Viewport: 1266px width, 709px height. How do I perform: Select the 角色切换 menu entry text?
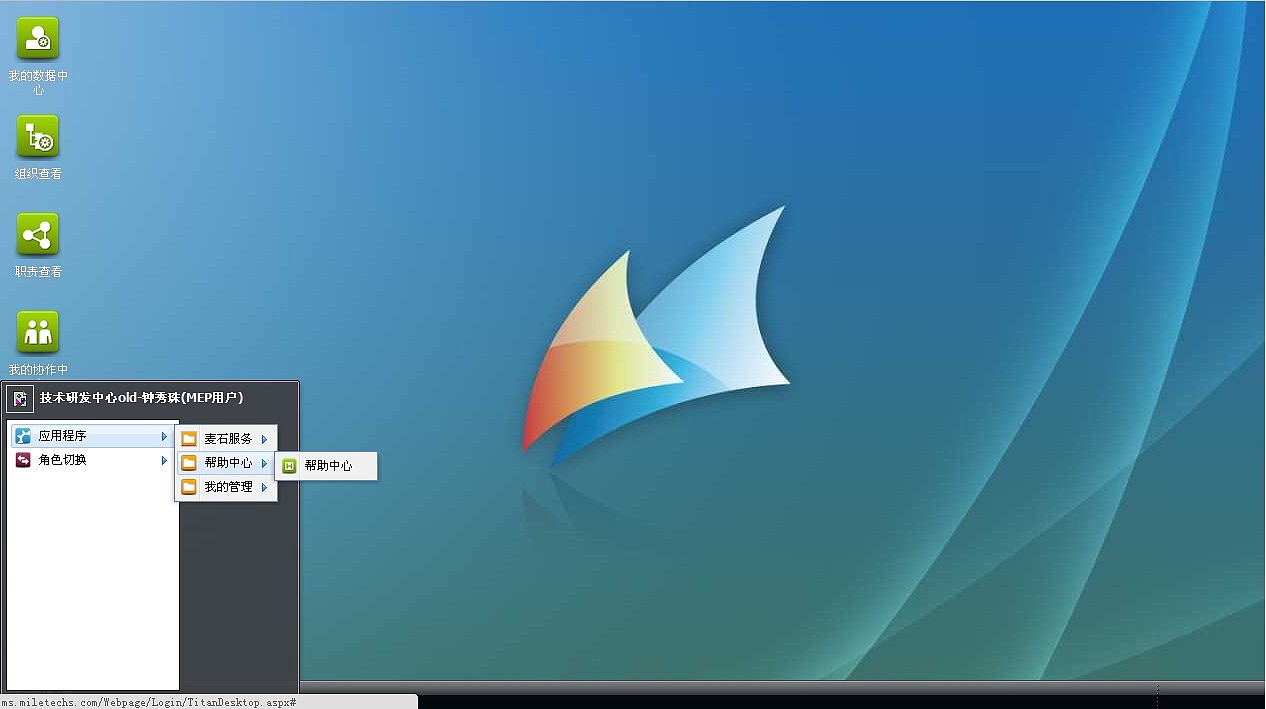(x=62, y=460)
